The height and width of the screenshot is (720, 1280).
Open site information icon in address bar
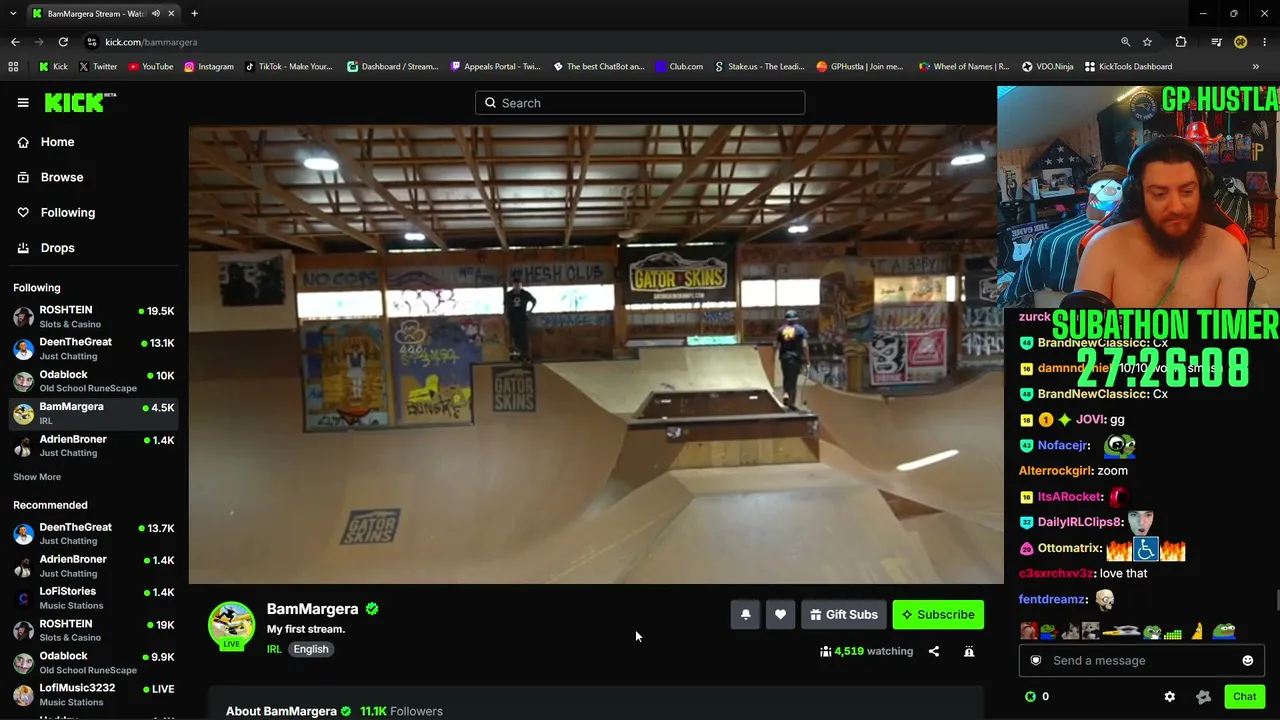click(x=92, y=42)
